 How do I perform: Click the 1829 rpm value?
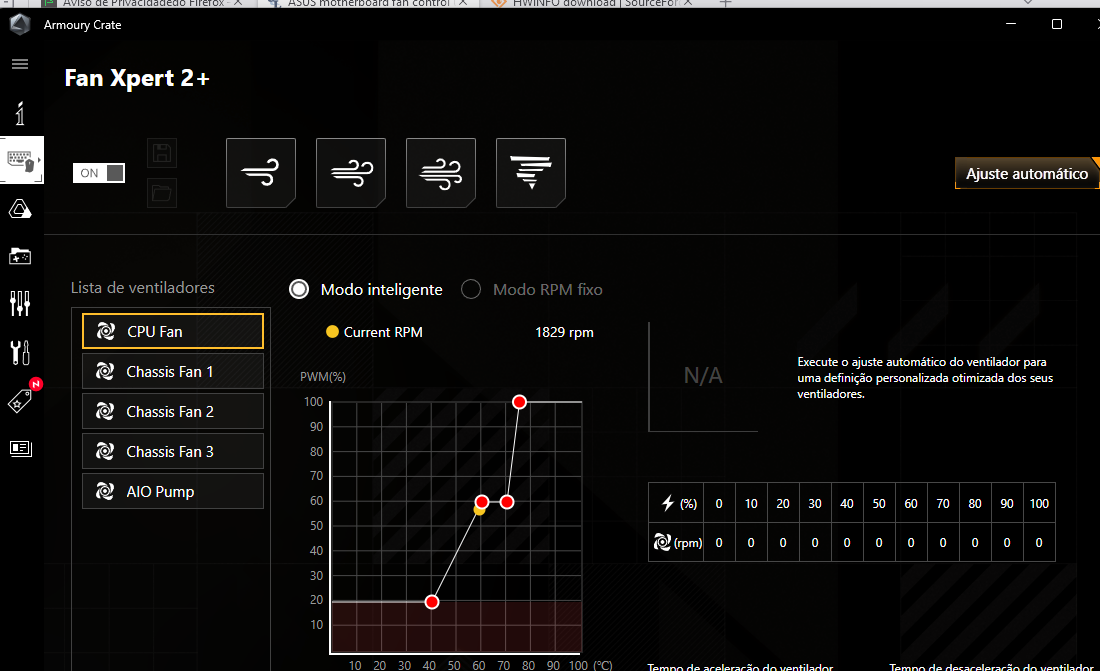(x=564, y=332)
